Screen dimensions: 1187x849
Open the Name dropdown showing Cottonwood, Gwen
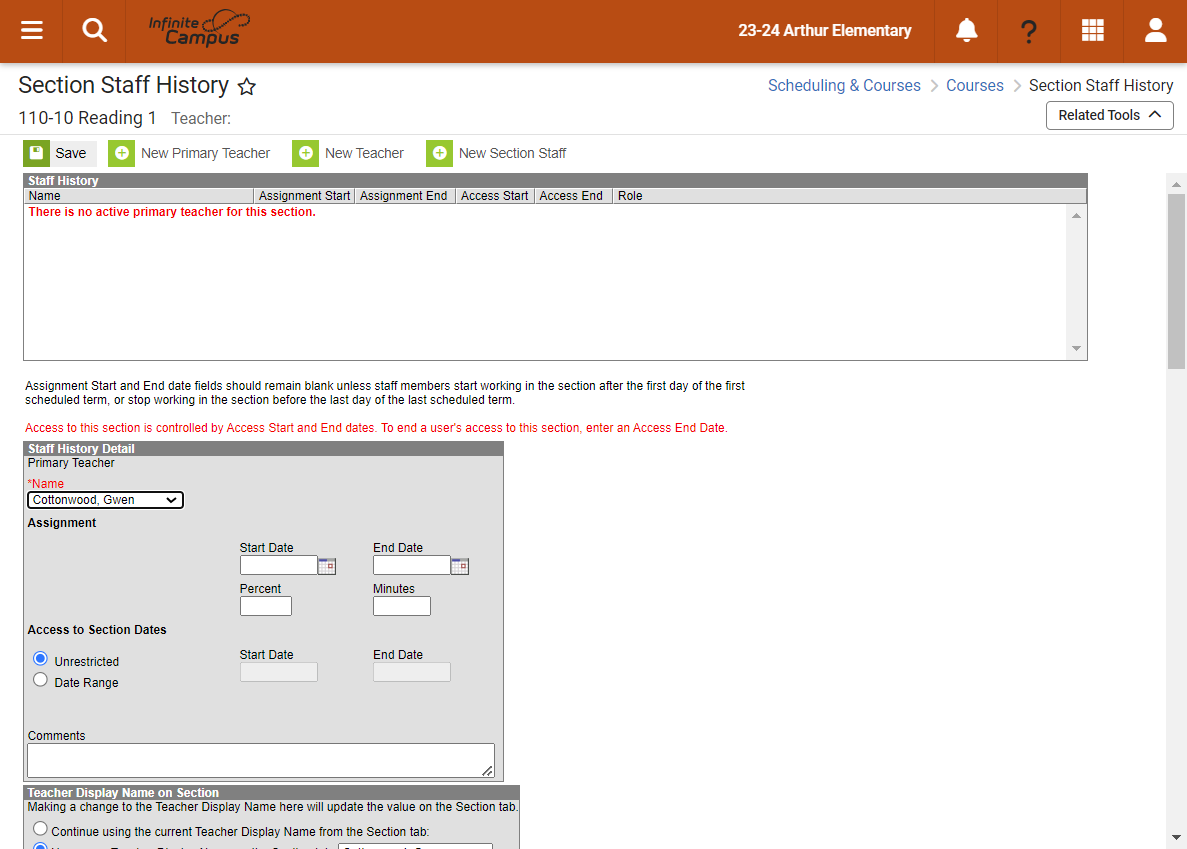(x=105, y=499)
